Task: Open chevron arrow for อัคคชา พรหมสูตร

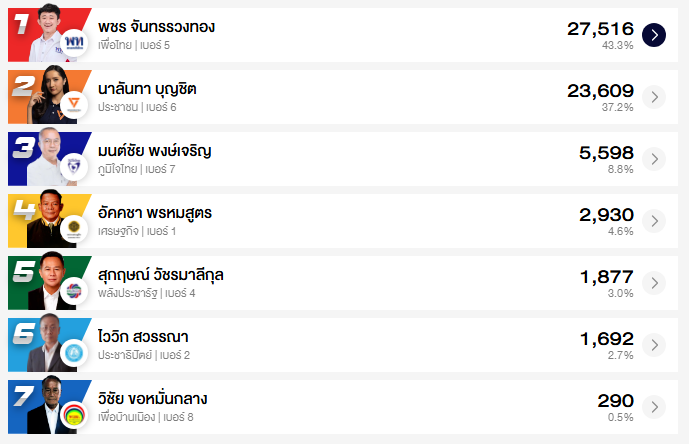Action: tap(653, 221)
